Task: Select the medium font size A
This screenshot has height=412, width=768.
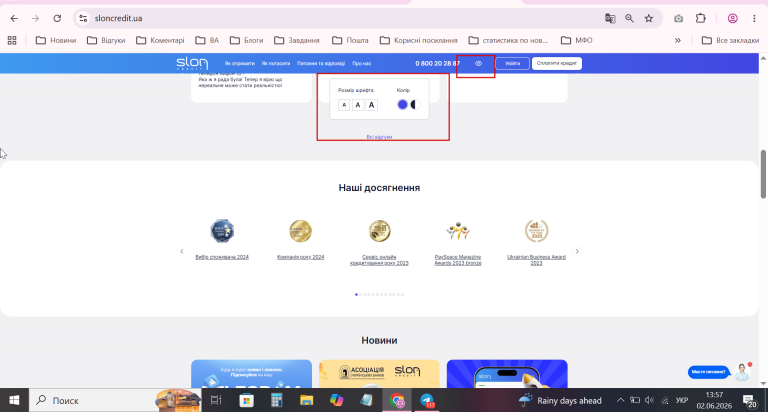Action: (x=358, y=105)
